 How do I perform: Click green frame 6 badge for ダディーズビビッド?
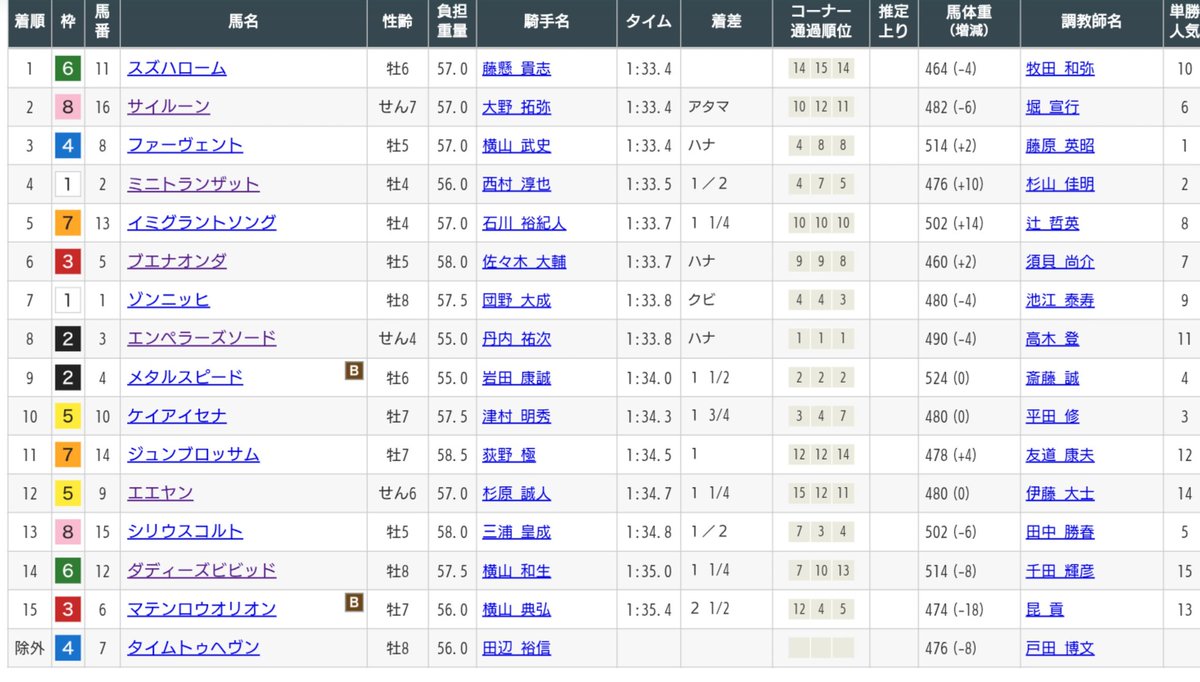coord(67,571)
